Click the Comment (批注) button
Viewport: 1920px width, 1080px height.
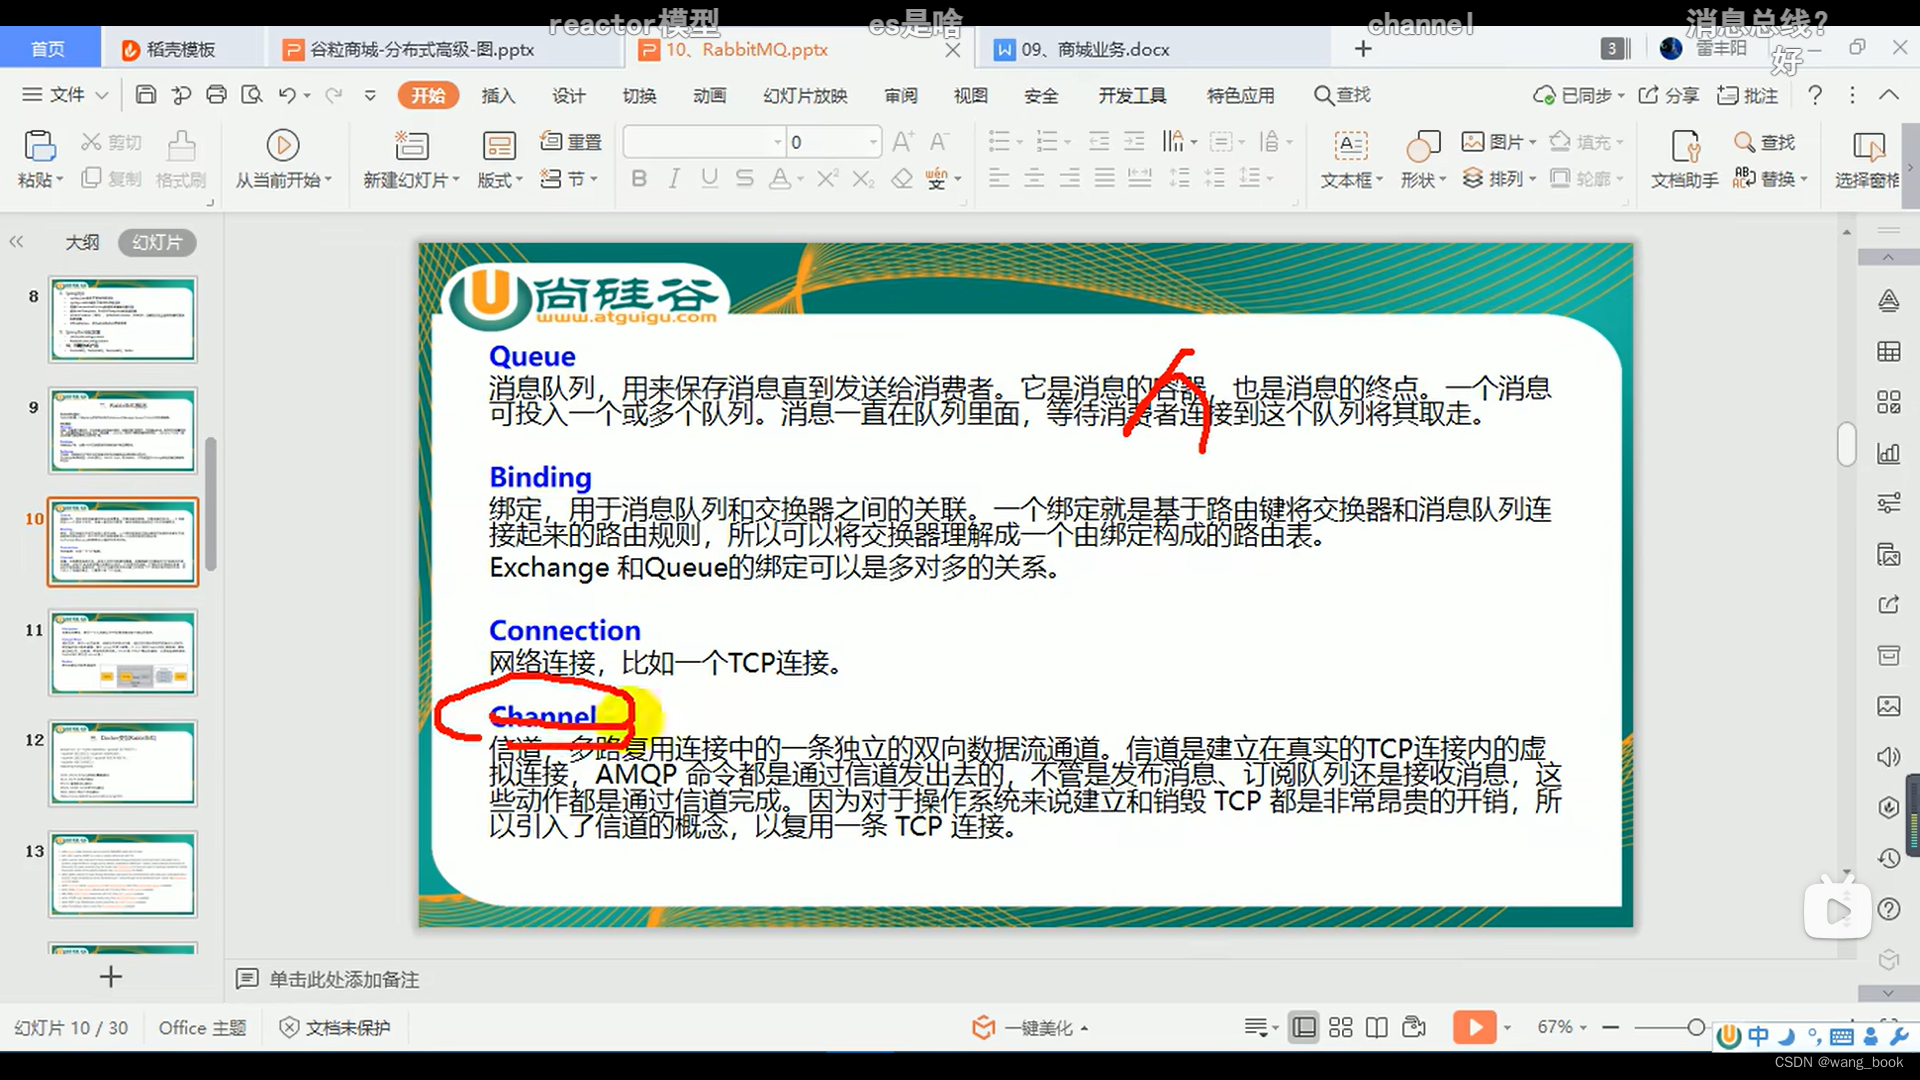pyautogui.click(x=1748, y=95)
